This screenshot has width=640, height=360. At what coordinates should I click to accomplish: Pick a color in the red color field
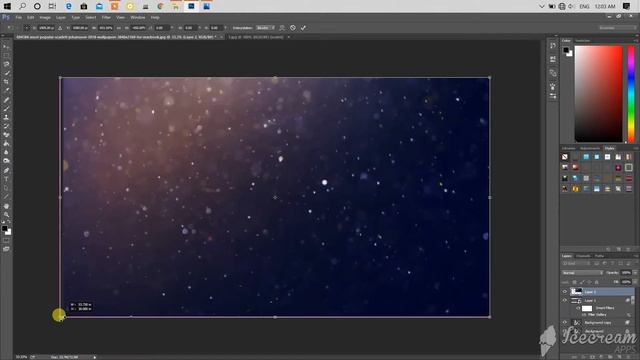pyautogui.click(x=598, y=94)
